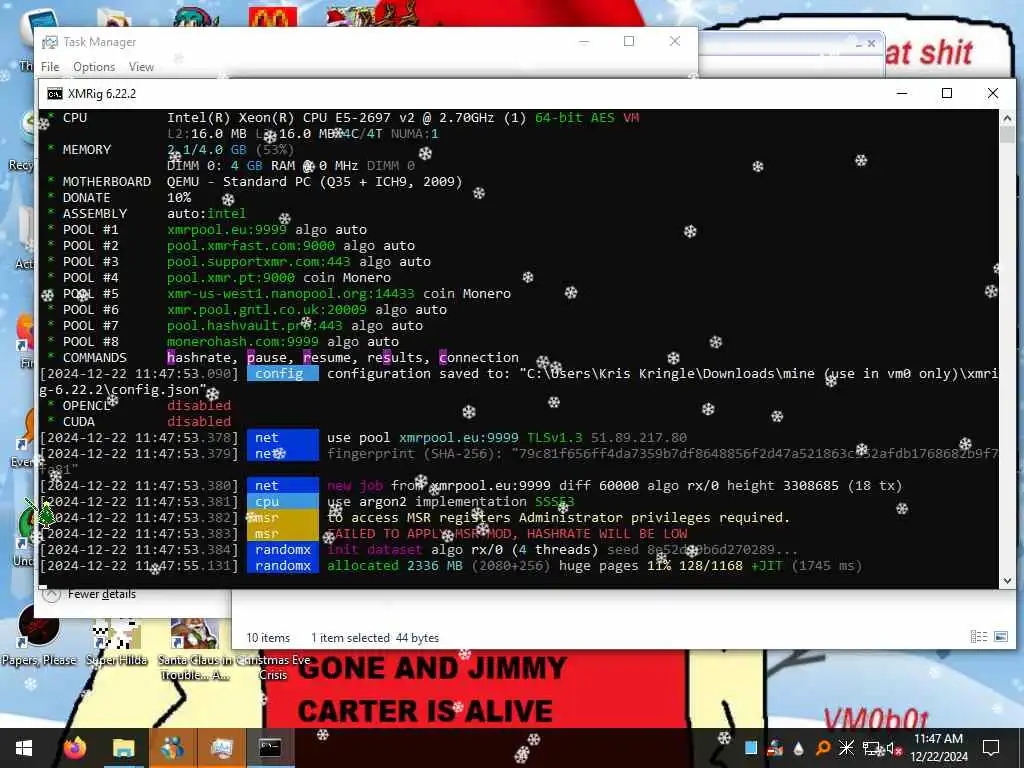
Task: Click the XMRig console scrollbar up arrow
Action: (x=1007, y=118)
